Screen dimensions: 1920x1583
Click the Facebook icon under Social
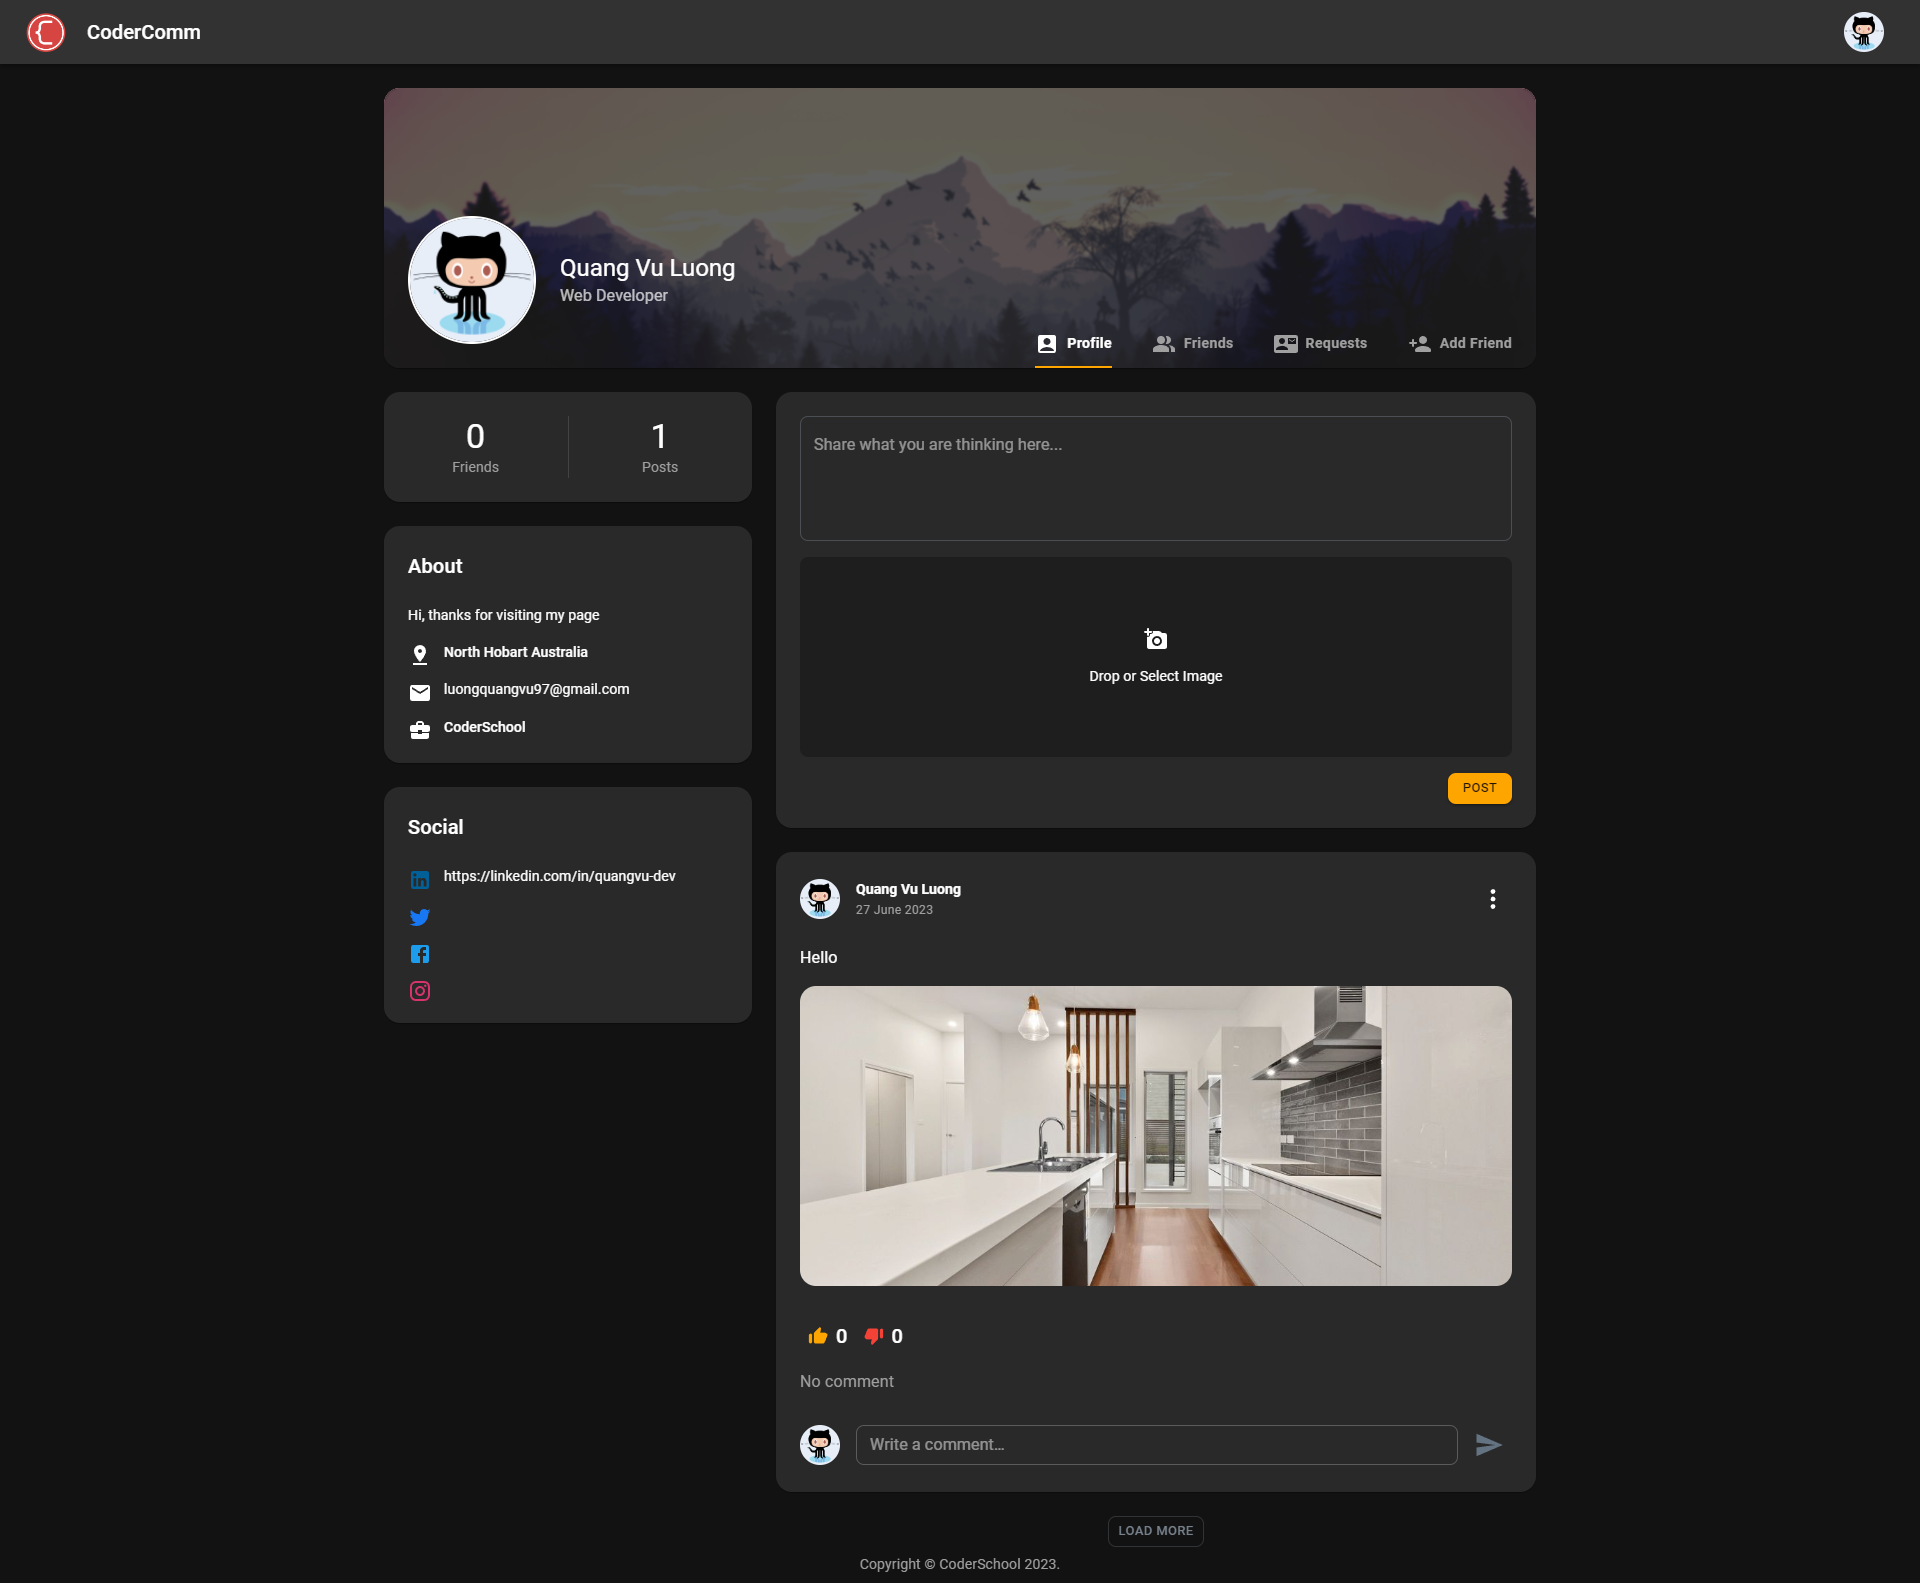[420, 954]
